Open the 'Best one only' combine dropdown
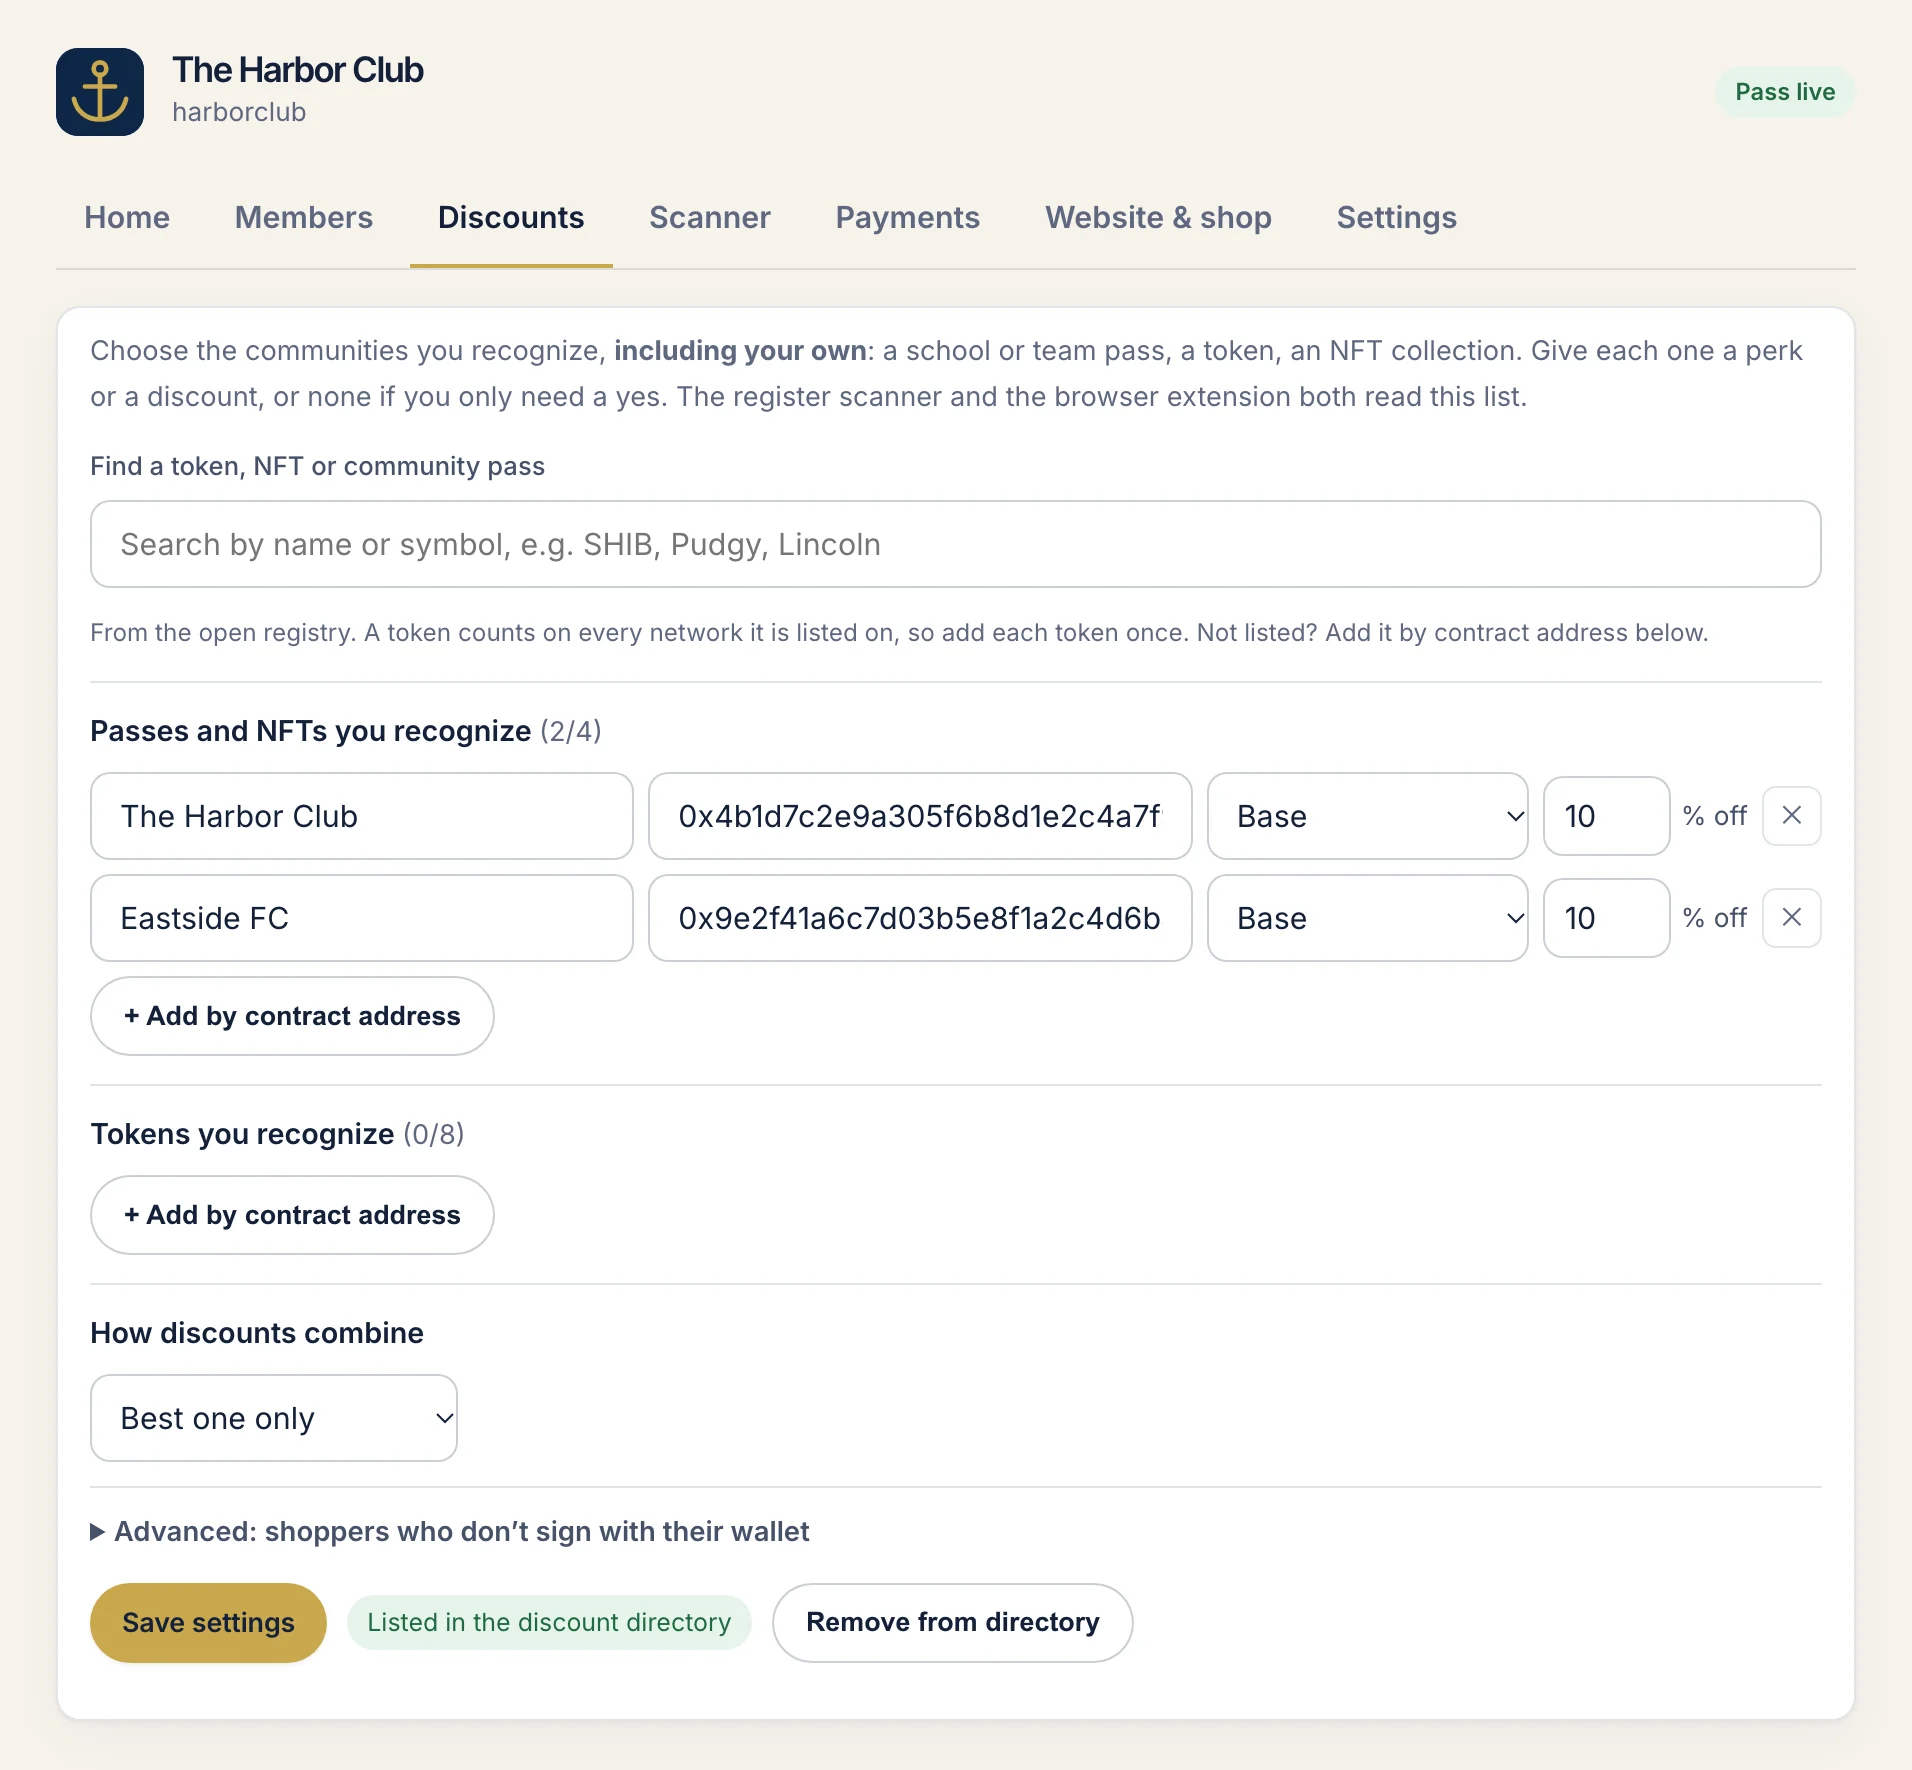This screenshot has height=1770, width=1912. click(274, 1418)
